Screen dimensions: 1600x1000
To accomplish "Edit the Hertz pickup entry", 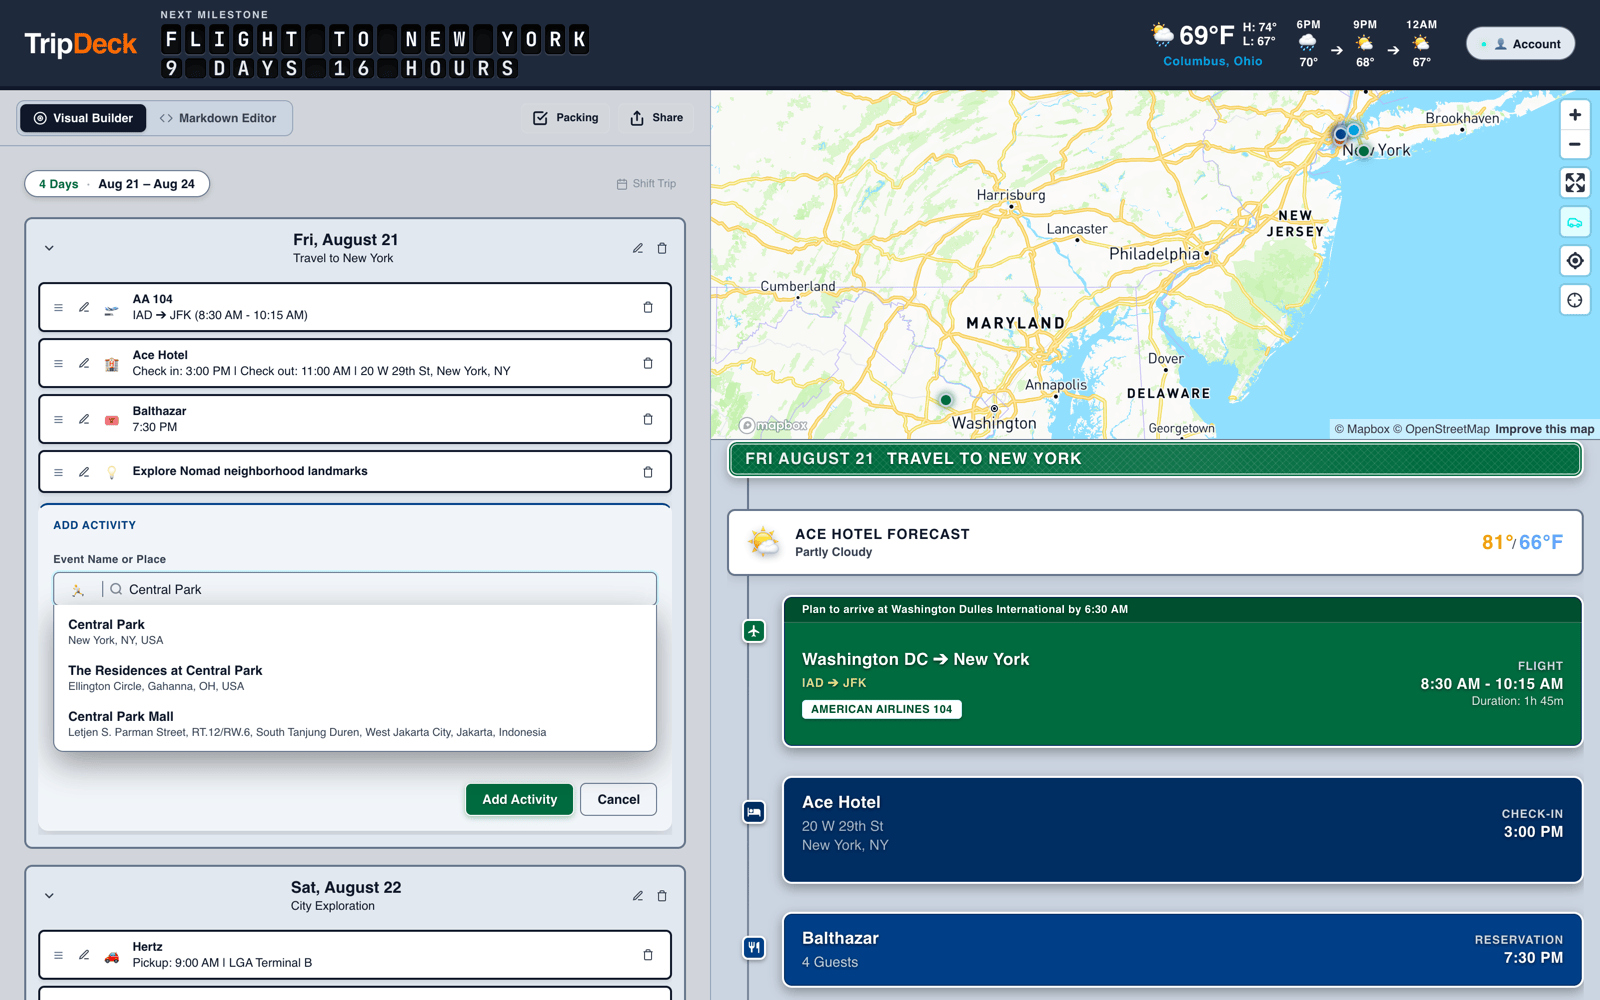I will pos(84,955).
